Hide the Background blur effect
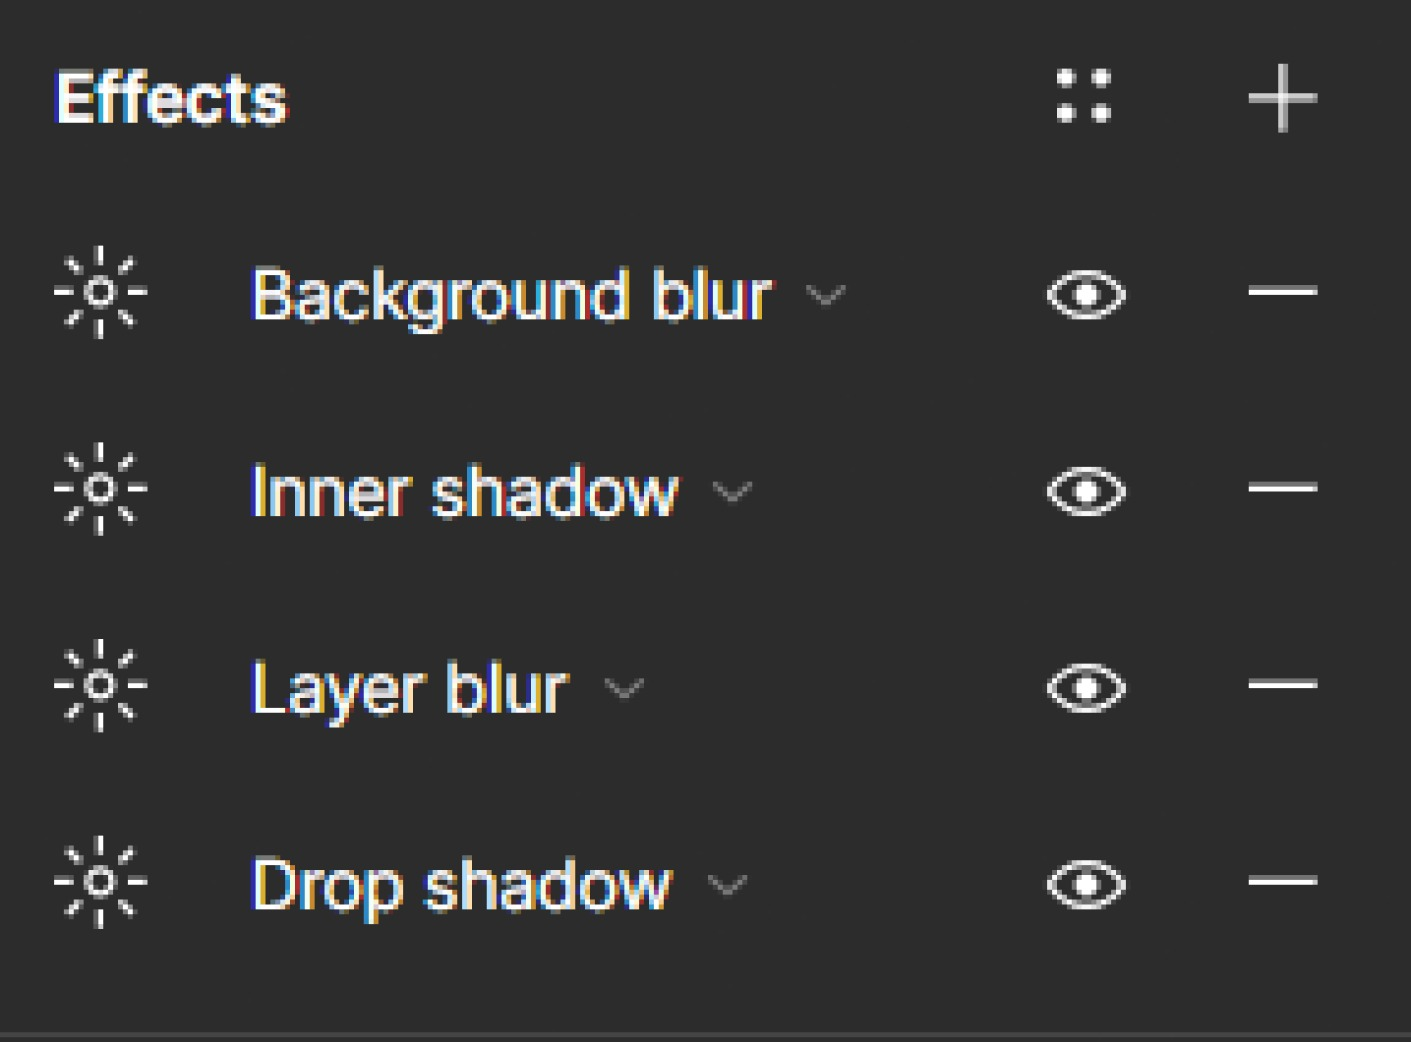This screenshot has width=1411, height=1042. click(1086, 295)
